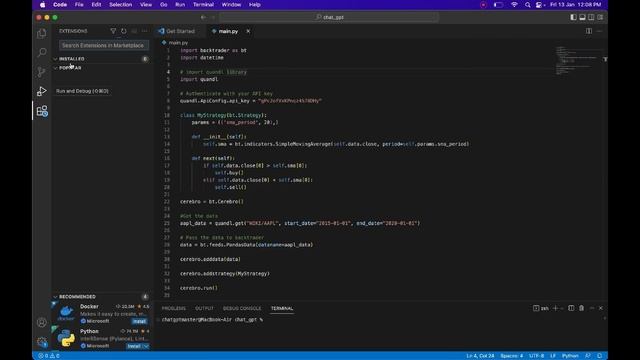Split the editor to the right
Viewport: 640px width, 360px height.
pos(589,31)
